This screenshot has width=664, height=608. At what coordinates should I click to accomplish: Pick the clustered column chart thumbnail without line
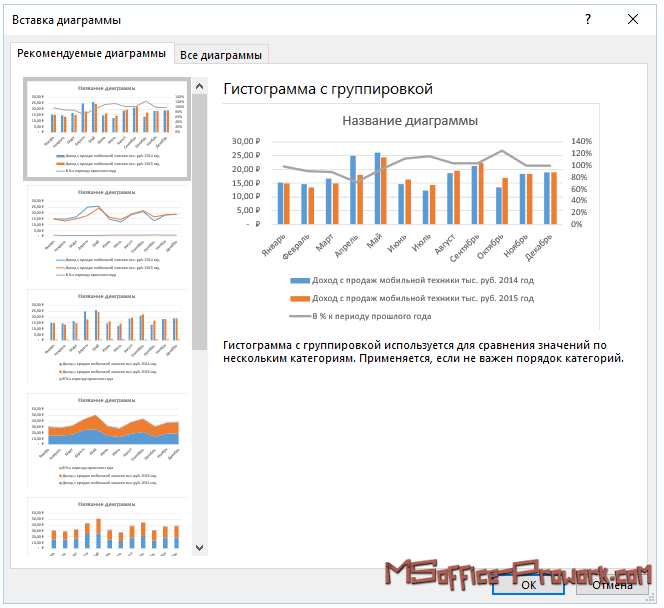(107, 337)
